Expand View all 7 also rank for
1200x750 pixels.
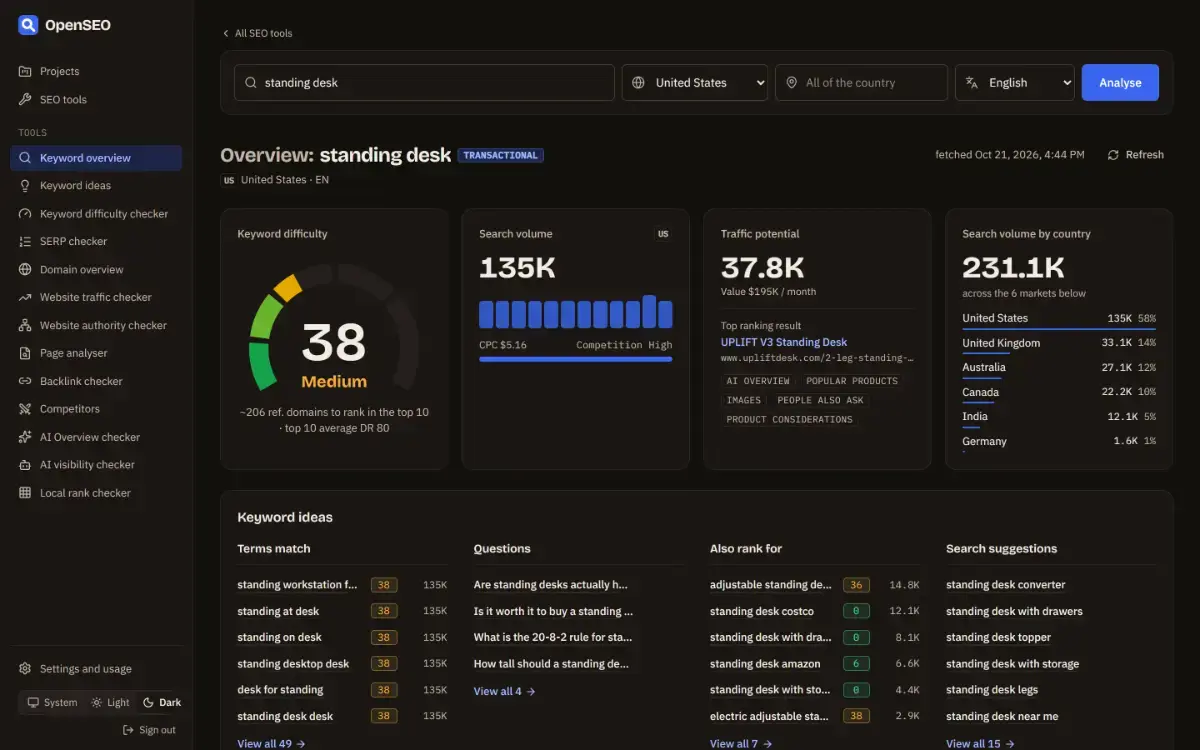[x=741, y=744]
